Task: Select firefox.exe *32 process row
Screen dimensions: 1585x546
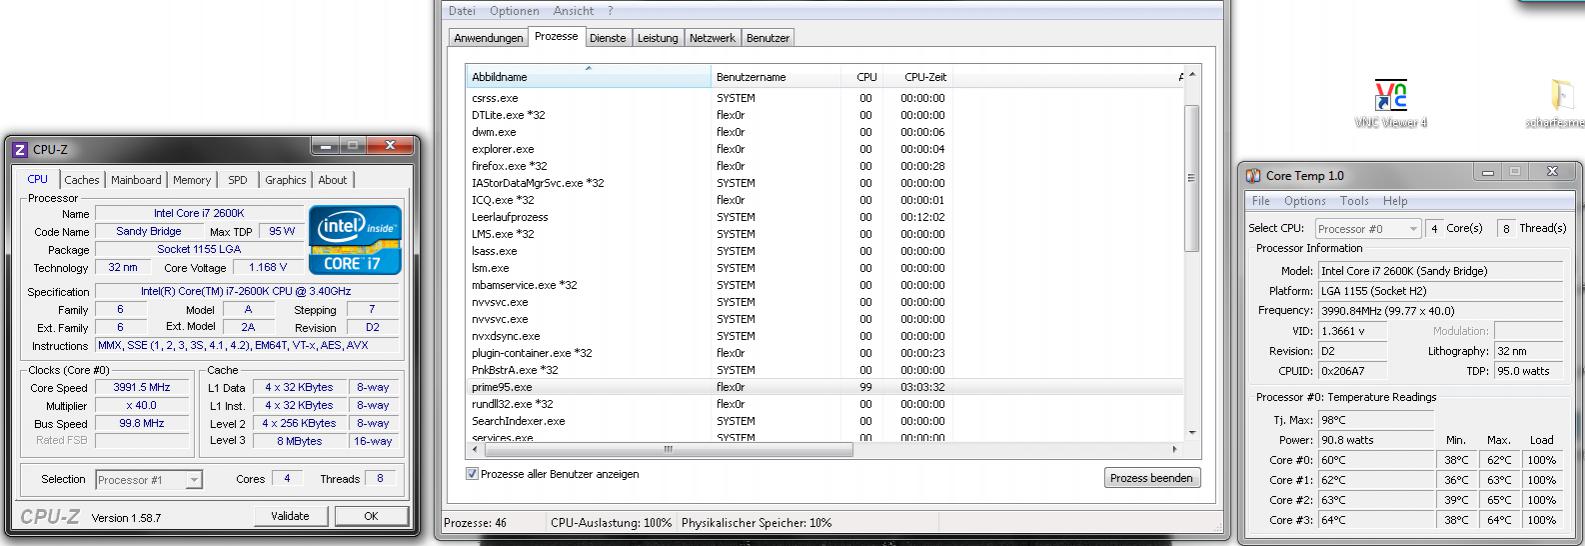Action: point(825,166)
